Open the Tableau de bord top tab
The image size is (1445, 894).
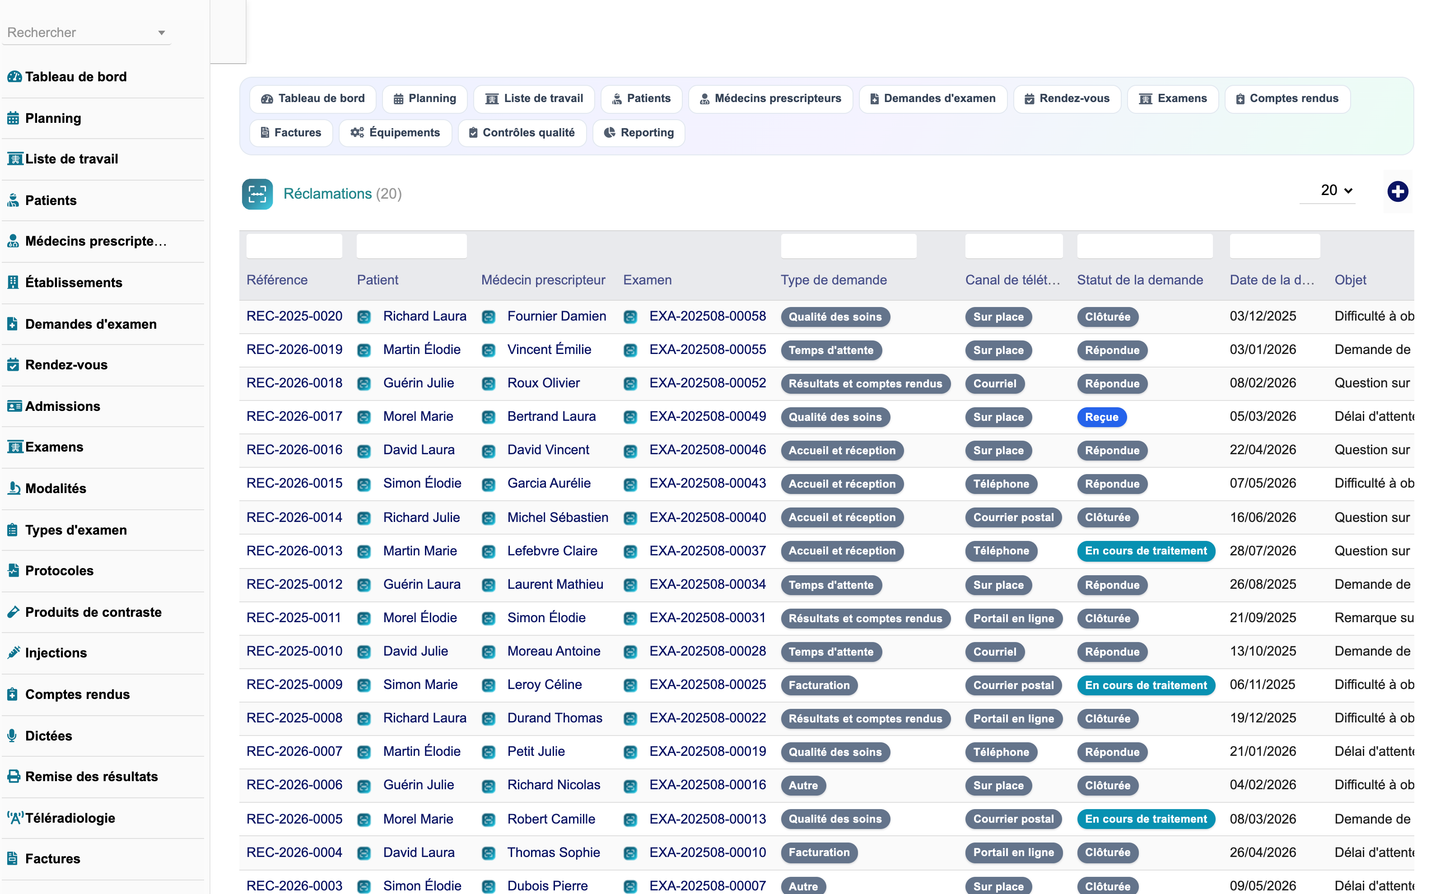click(313, 99)
